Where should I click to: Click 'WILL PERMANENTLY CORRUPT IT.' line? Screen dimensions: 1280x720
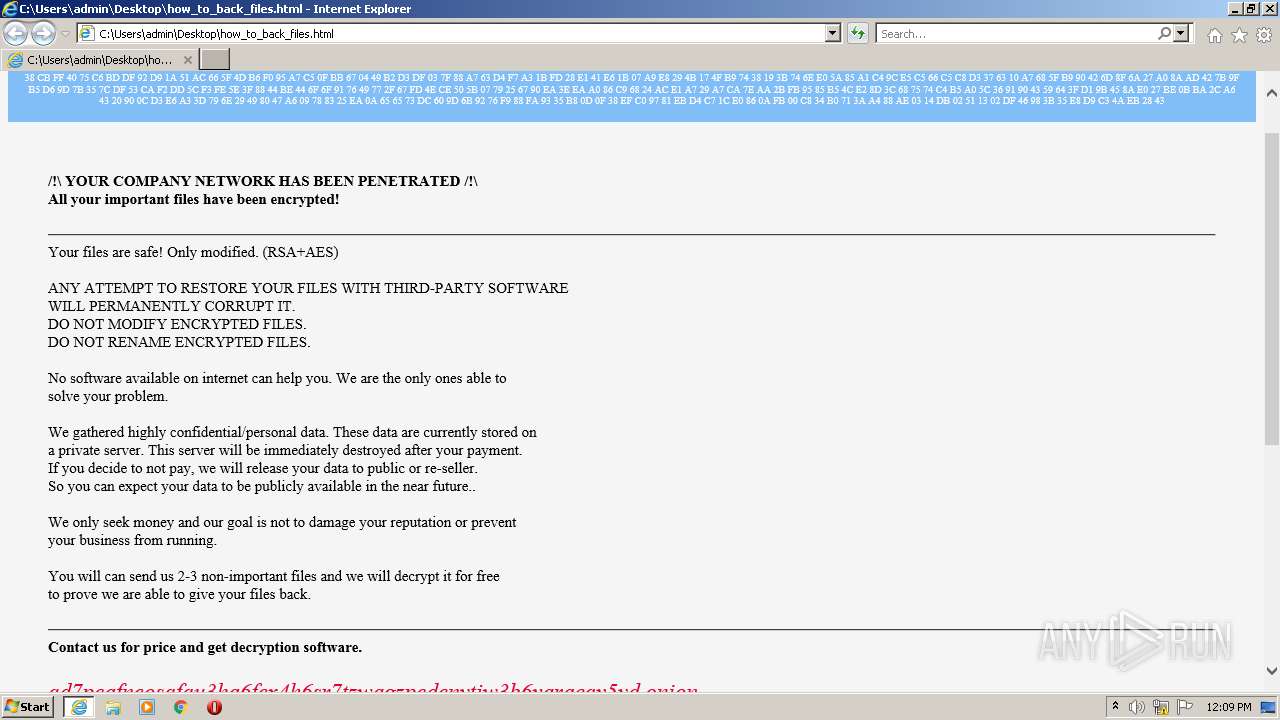pyautogui.click(x=171, y=306)
